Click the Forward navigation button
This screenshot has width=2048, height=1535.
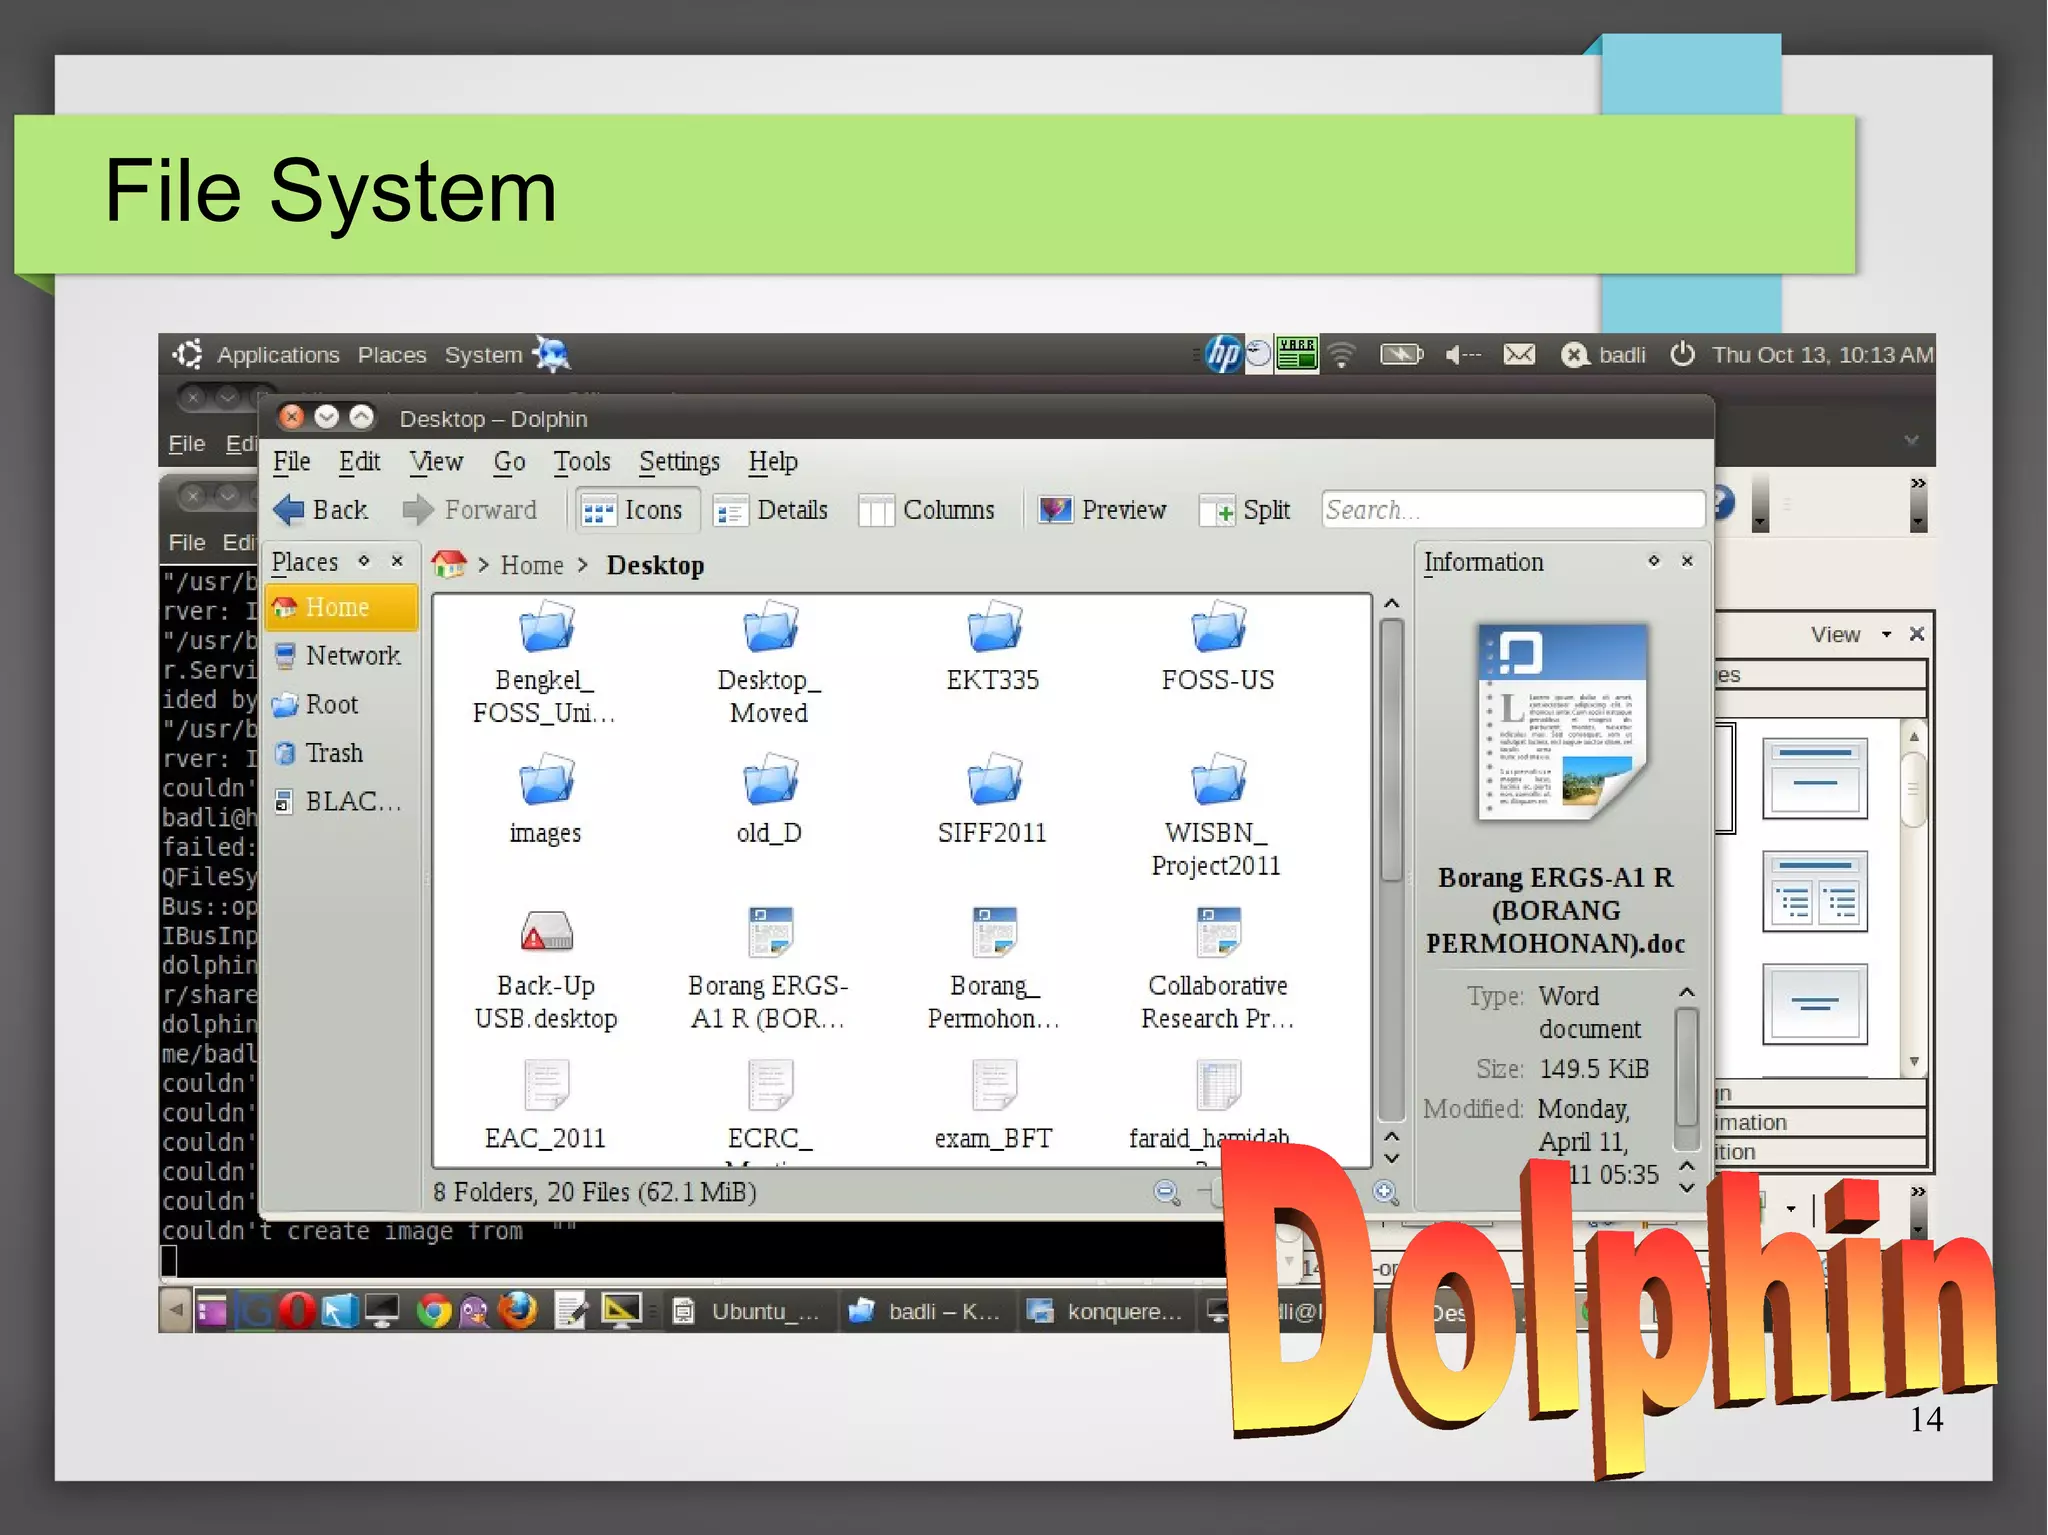pyautogui.click(x=470, y=510)
